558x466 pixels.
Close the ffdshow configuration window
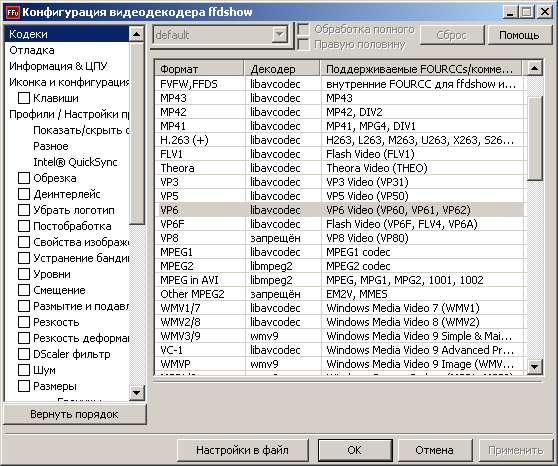click(545, 12)
